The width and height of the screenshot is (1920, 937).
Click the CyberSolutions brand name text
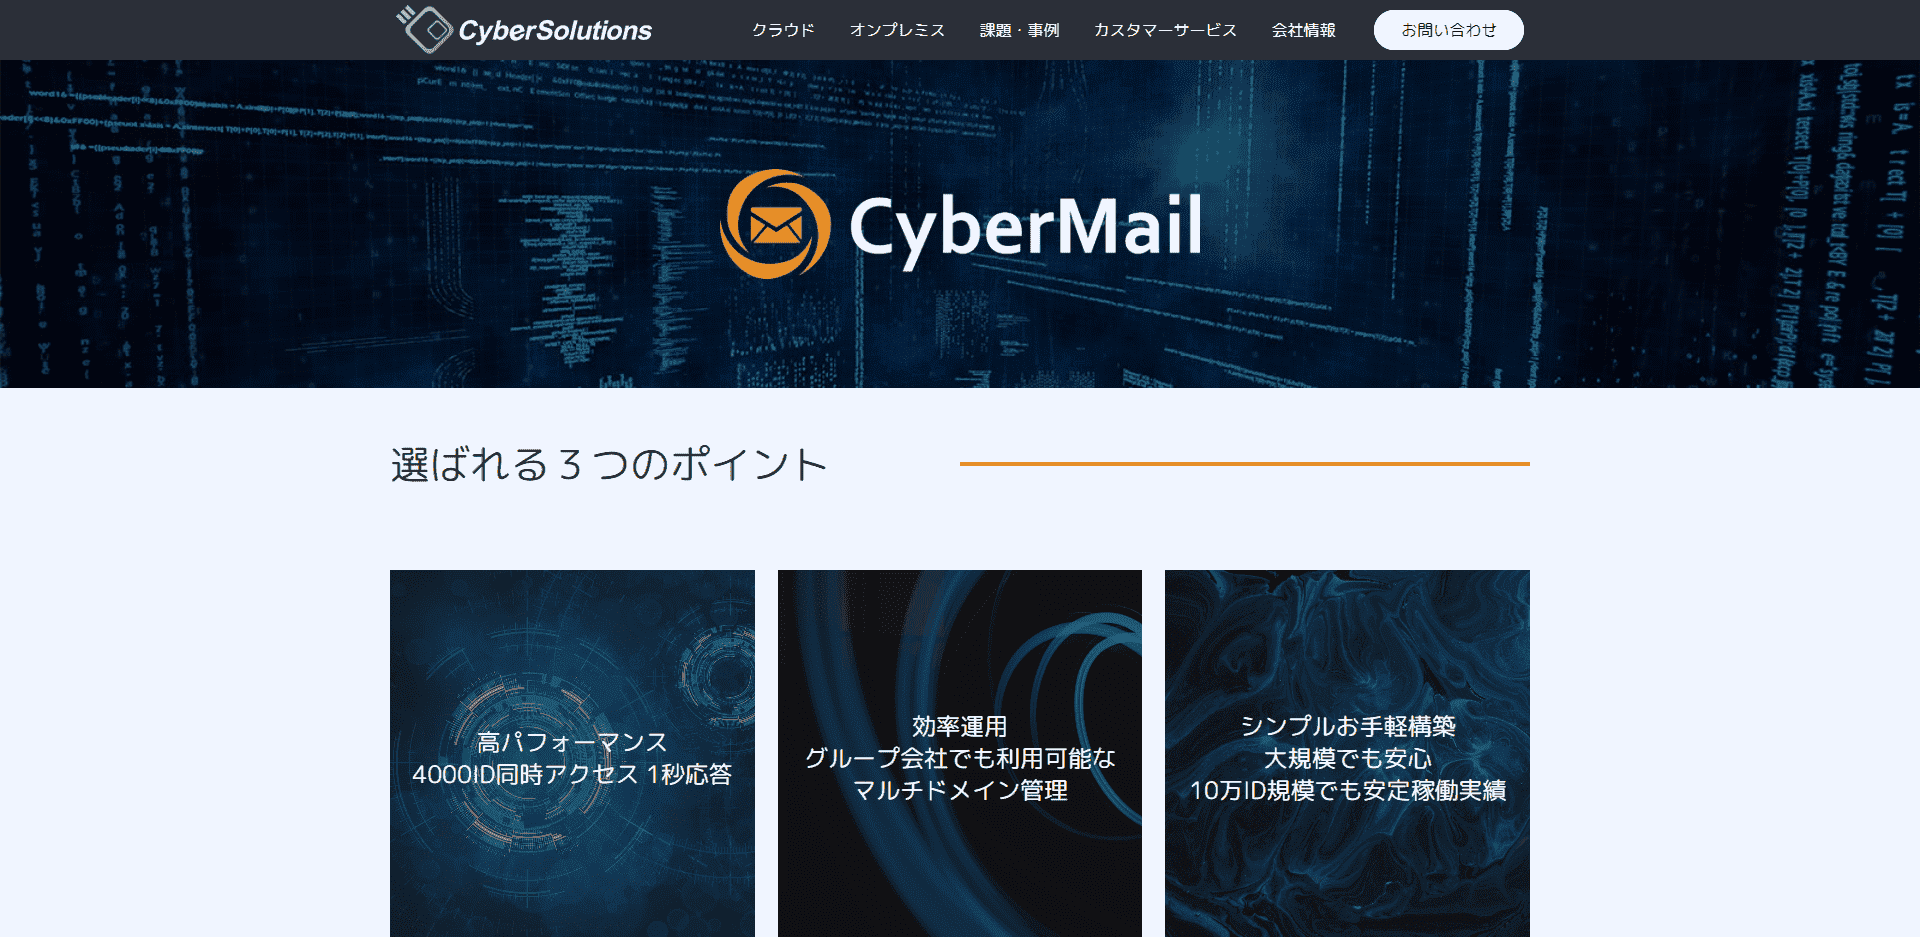coord(555,31)
